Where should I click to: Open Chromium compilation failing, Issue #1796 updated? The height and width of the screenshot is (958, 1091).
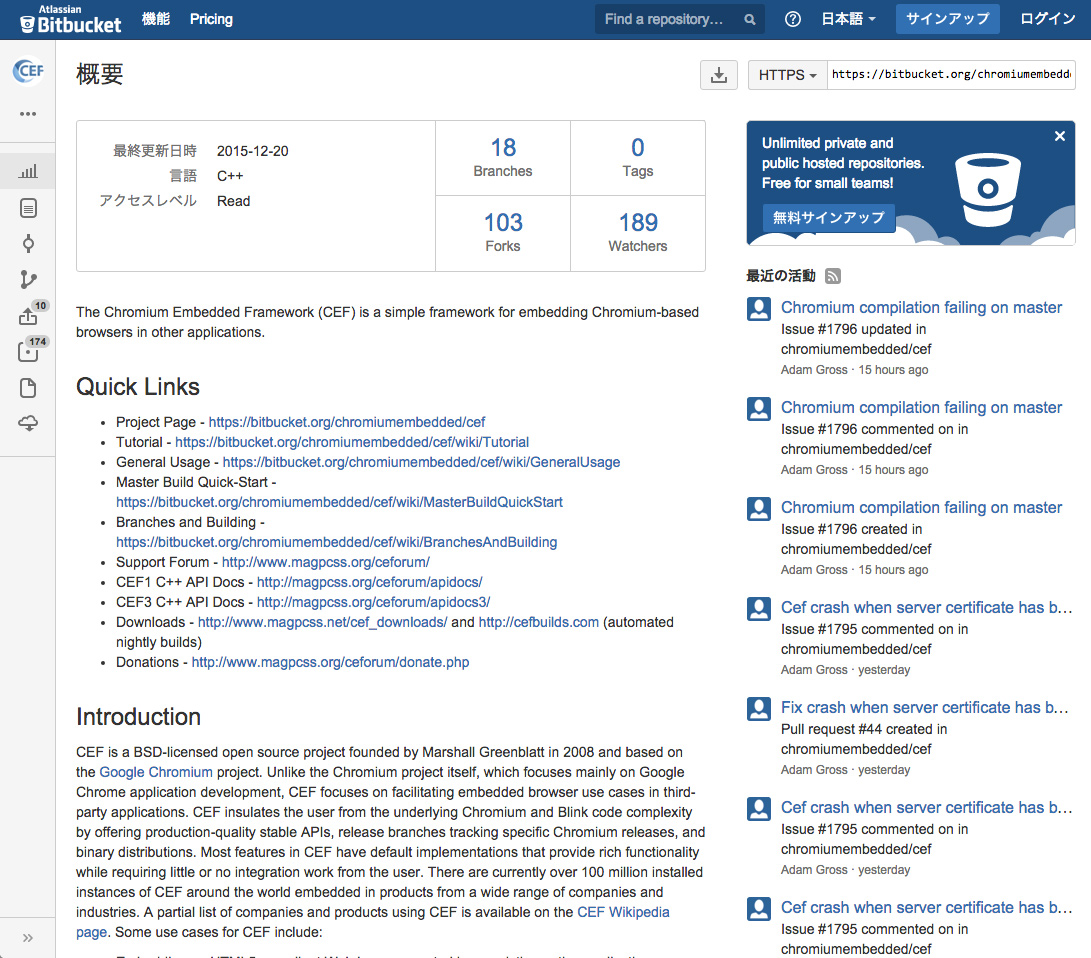[921, 308]
